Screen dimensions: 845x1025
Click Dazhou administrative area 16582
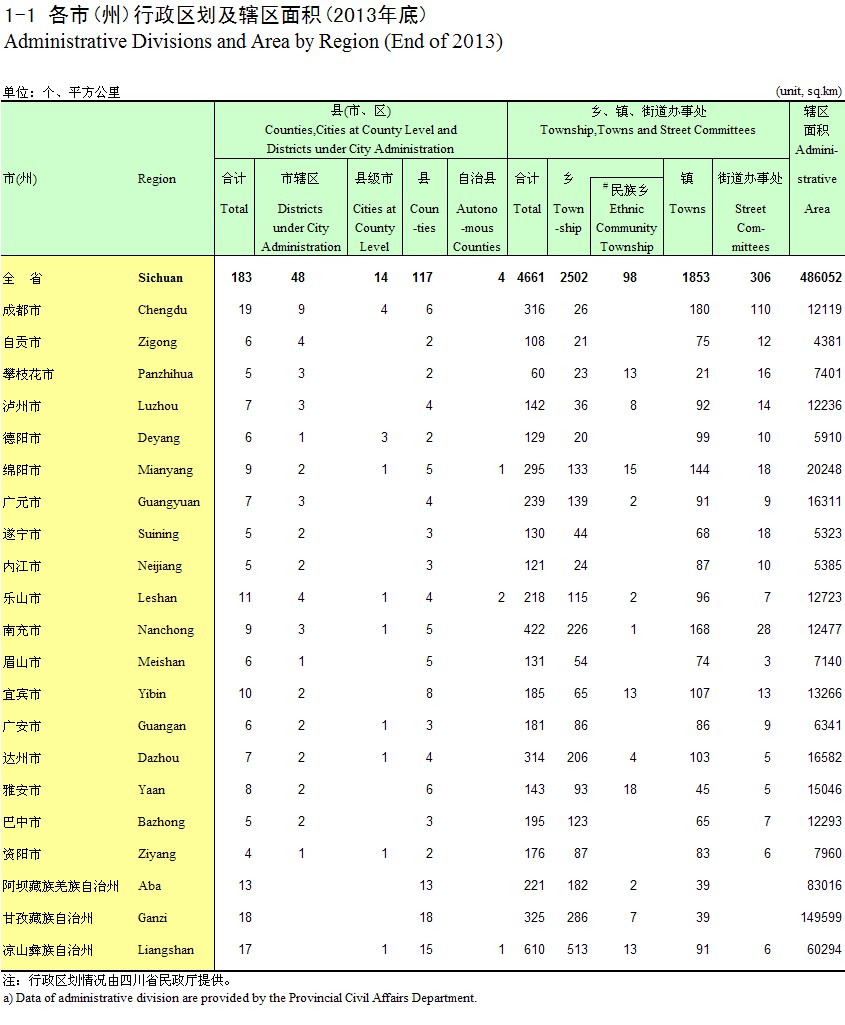point(824,758)
